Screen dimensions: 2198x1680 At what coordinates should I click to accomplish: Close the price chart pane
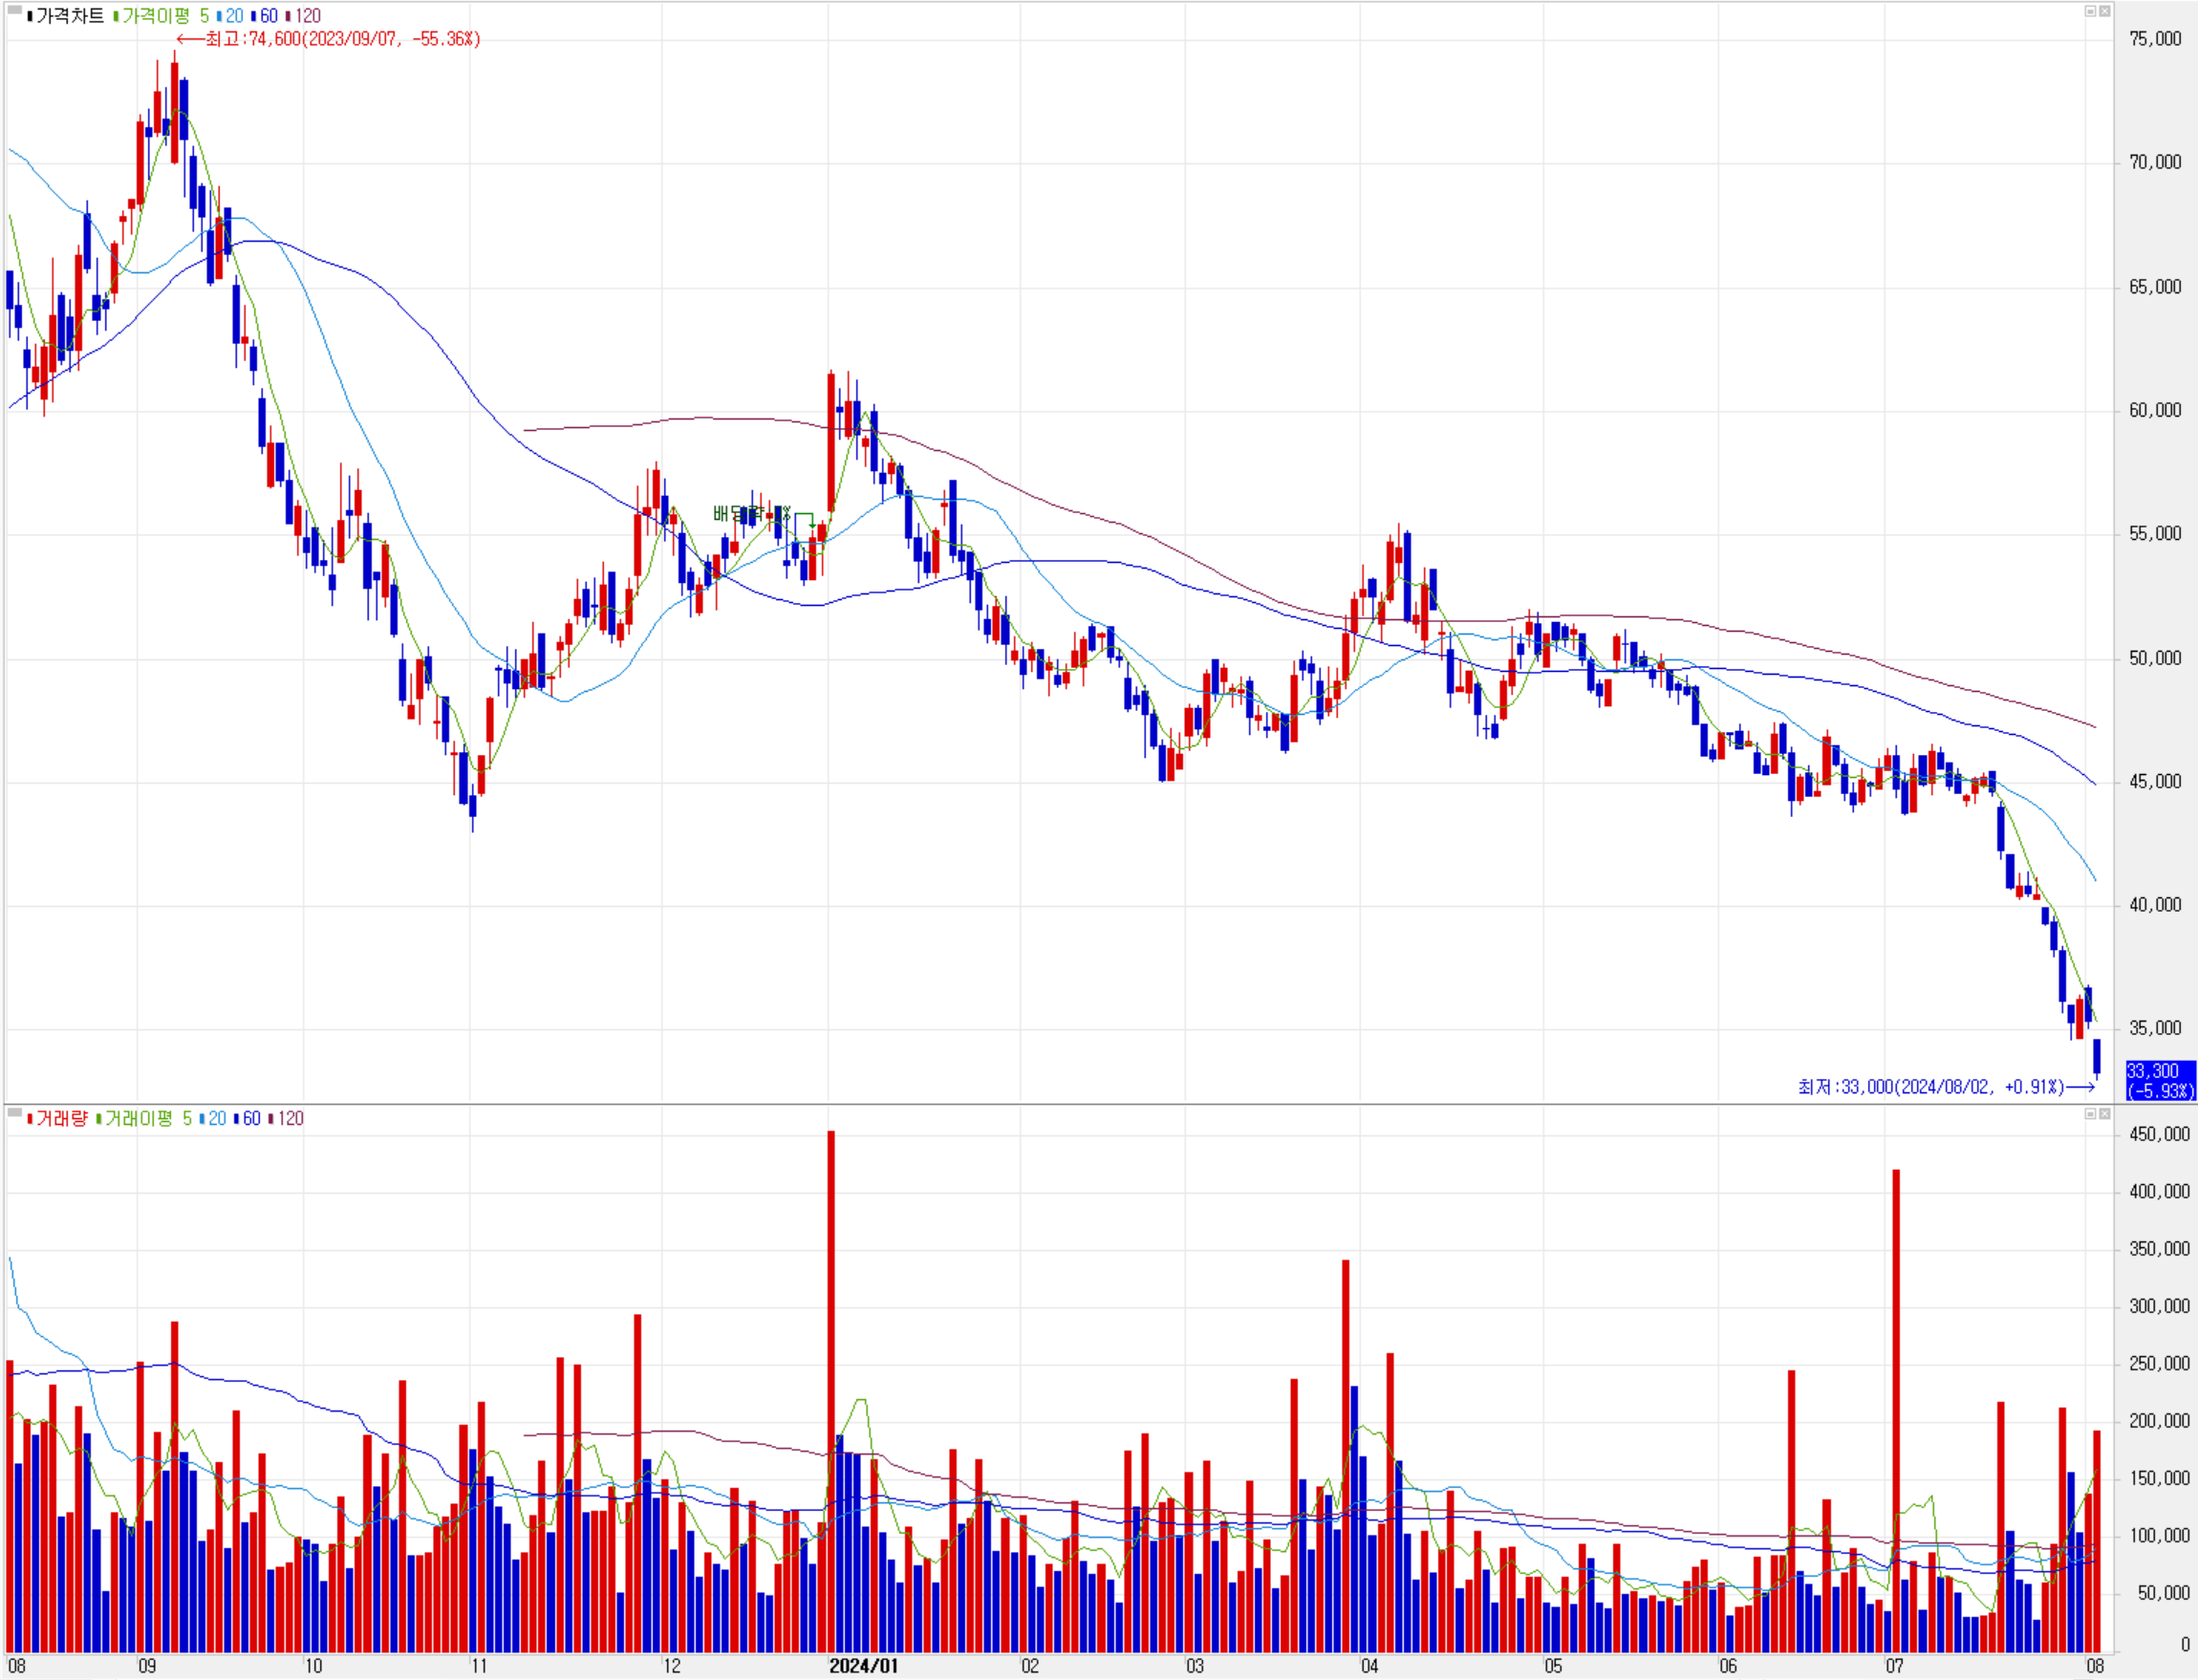pos(2104,11)
